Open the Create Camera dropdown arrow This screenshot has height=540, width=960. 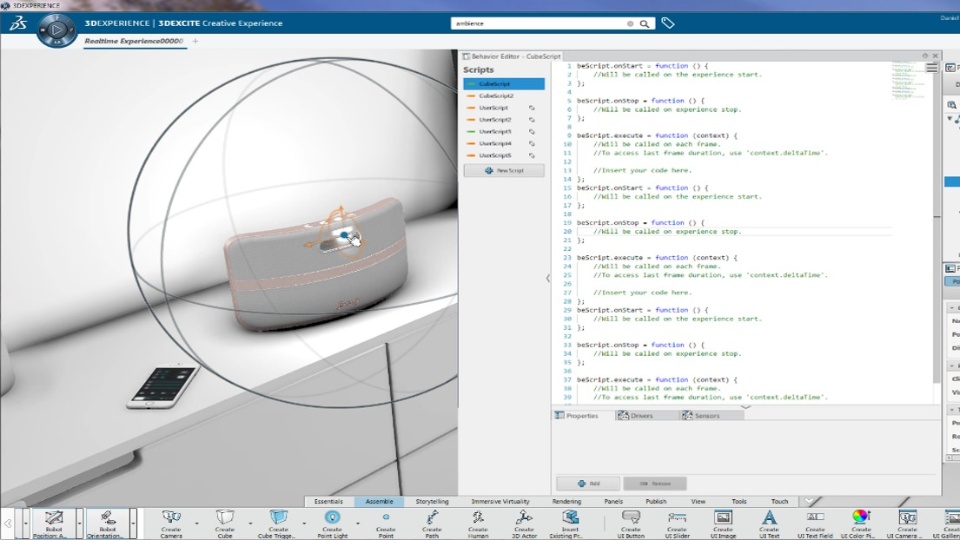tap(195, 522)
